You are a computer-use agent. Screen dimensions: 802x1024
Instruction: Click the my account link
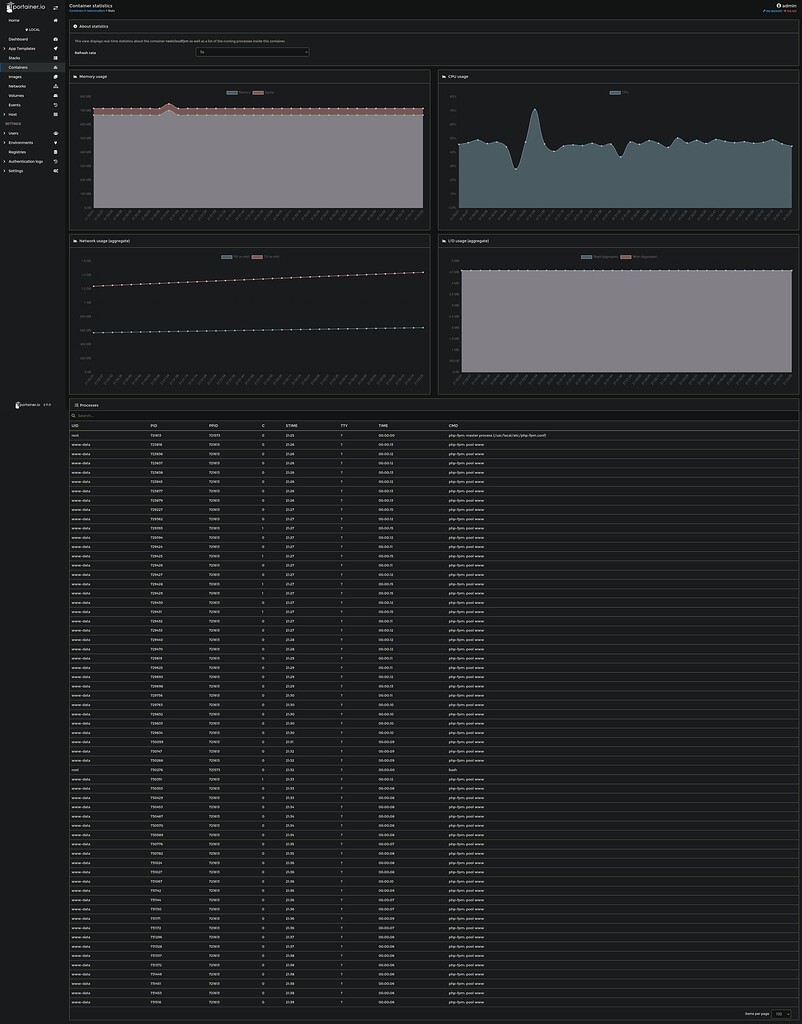click(x=773, y=11)
